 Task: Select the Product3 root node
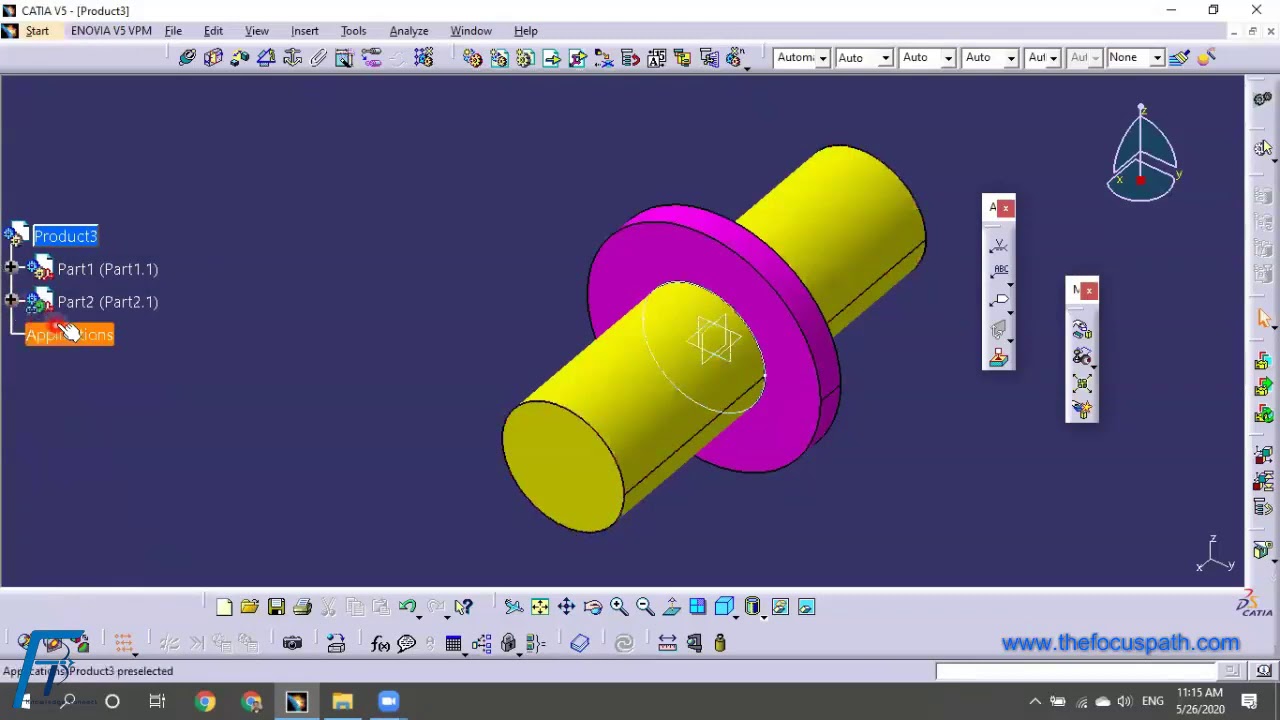pos(65,236)
